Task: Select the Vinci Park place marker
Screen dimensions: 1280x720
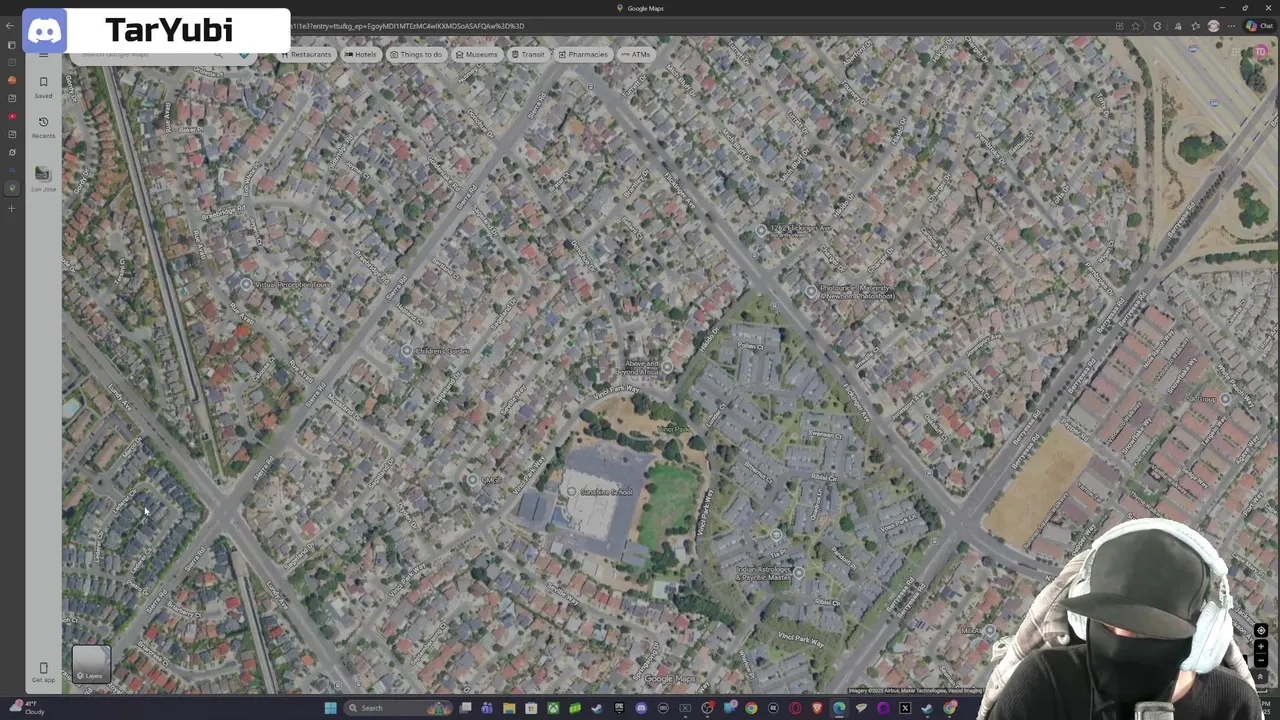Action: (x=673, y=429)
